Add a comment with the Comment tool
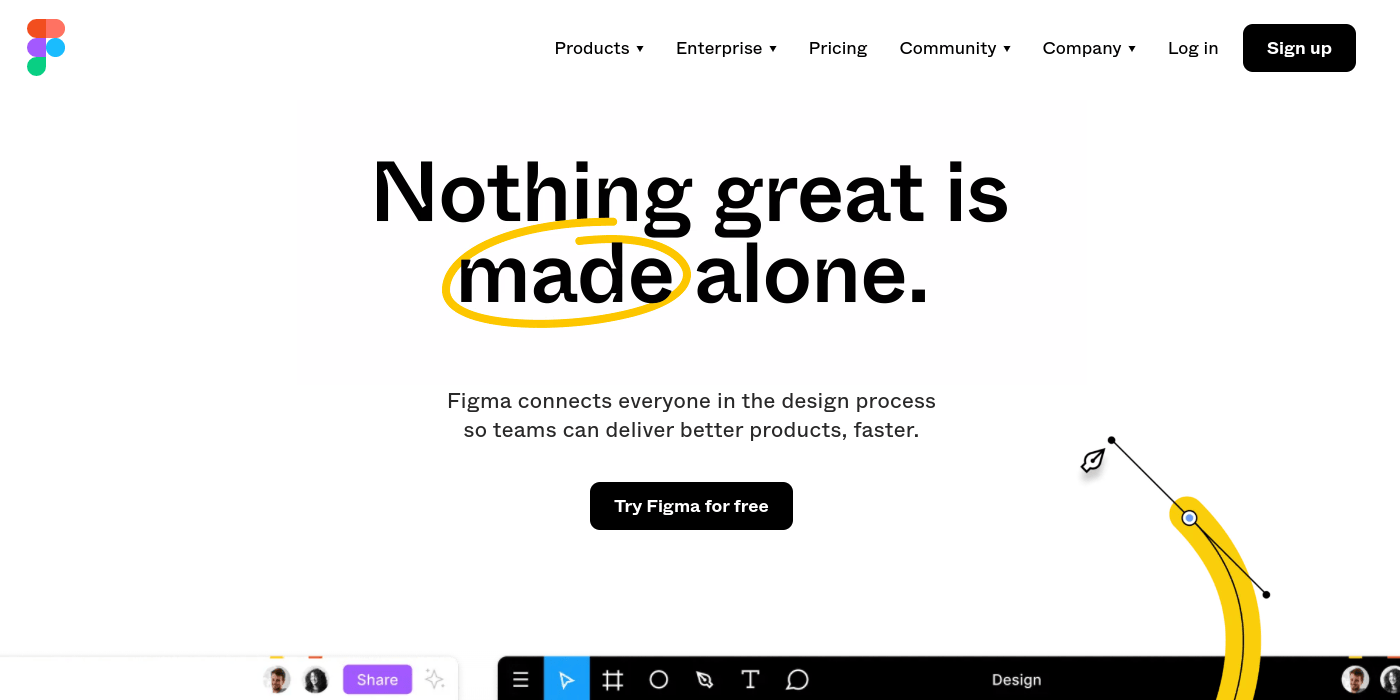Viewport: 1400px width, 700px height. pyautogui.click(x=796, y=679)
